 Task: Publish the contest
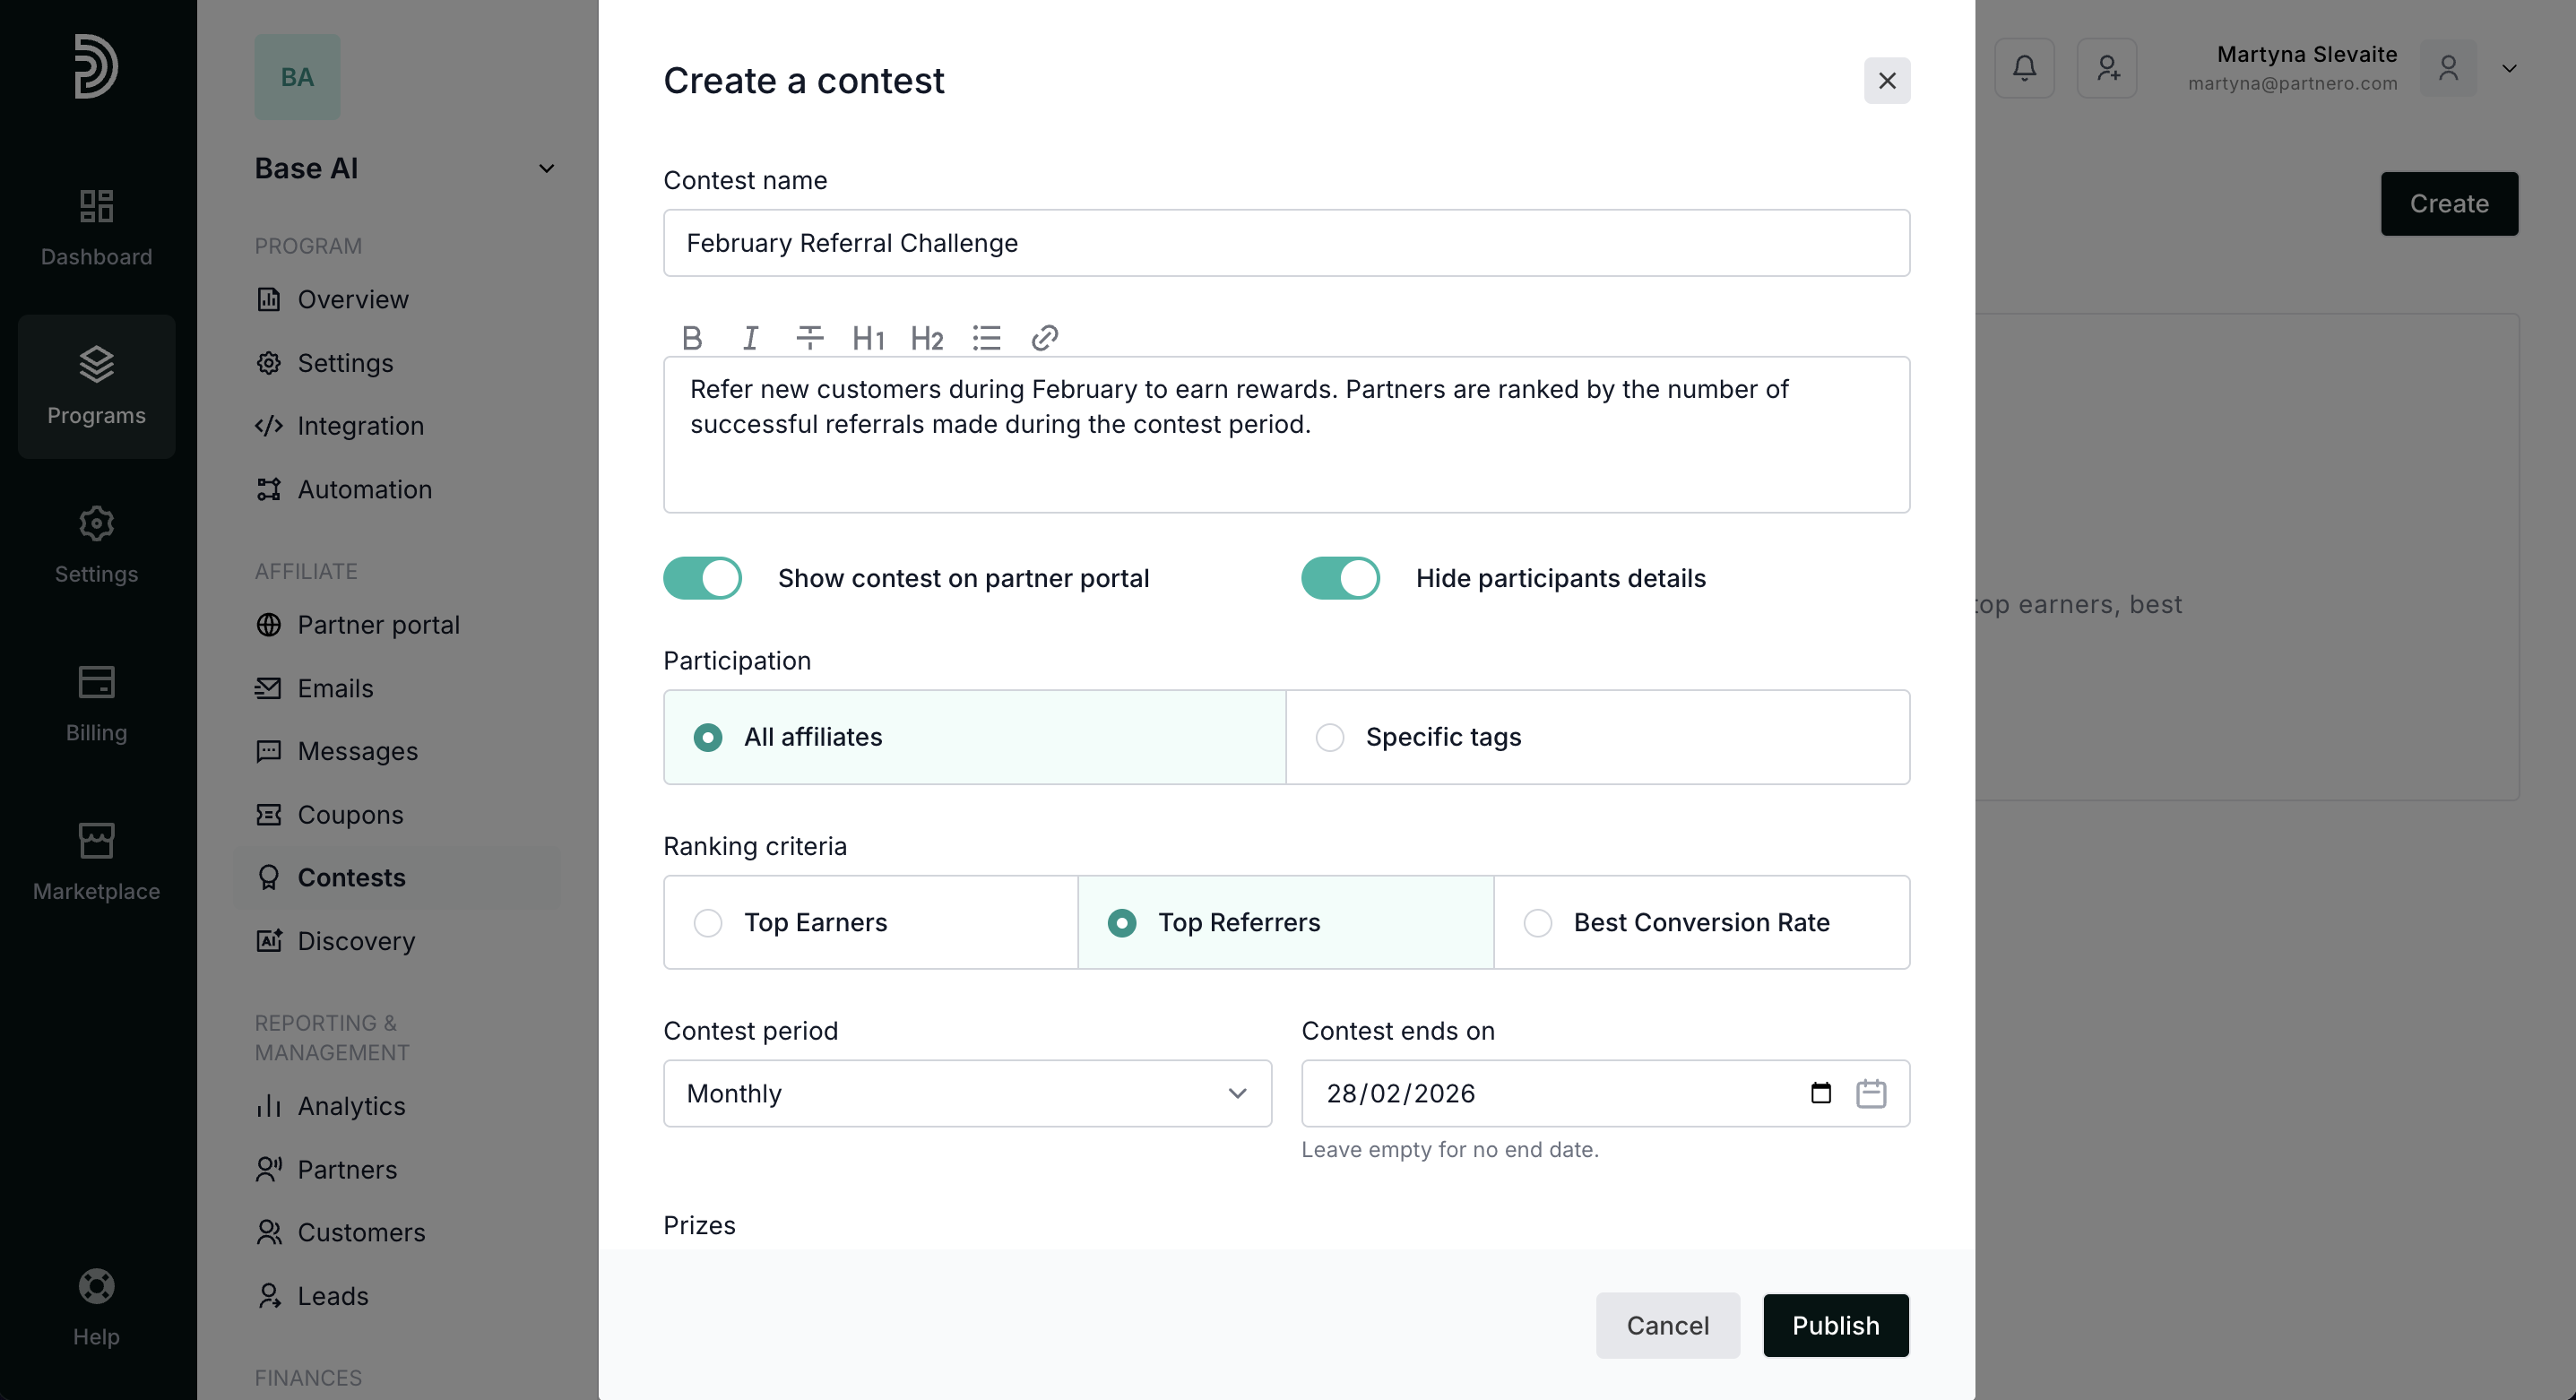click(1835, 1325)
